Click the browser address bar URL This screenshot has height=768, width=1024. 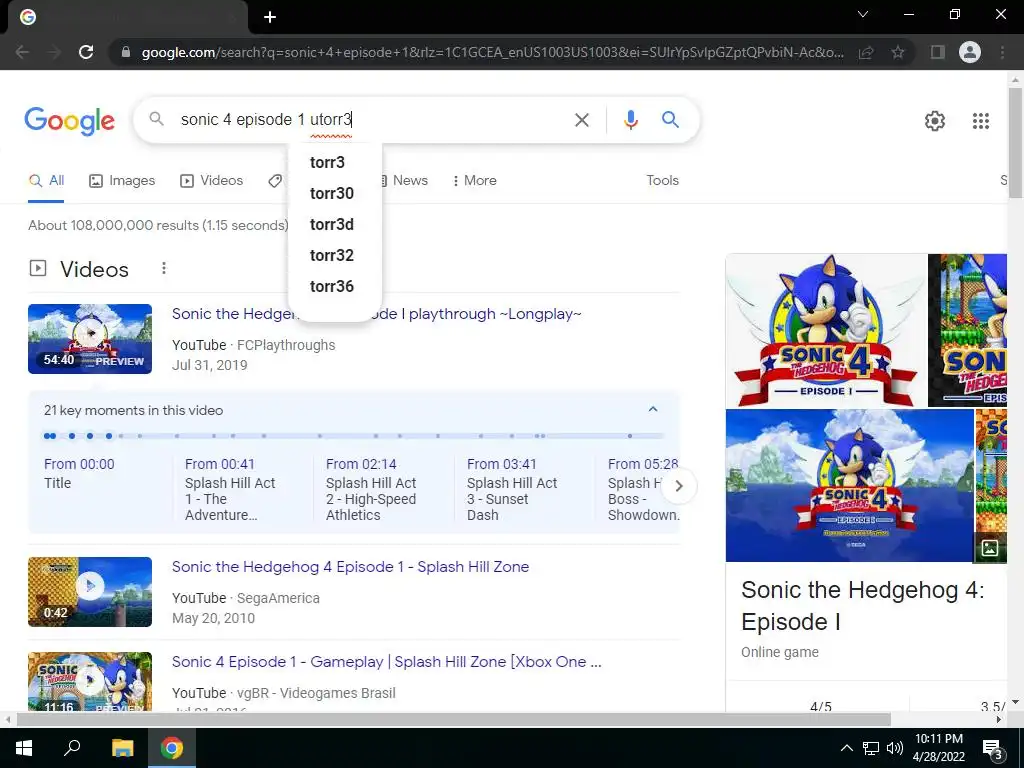(x=492, y=52)
